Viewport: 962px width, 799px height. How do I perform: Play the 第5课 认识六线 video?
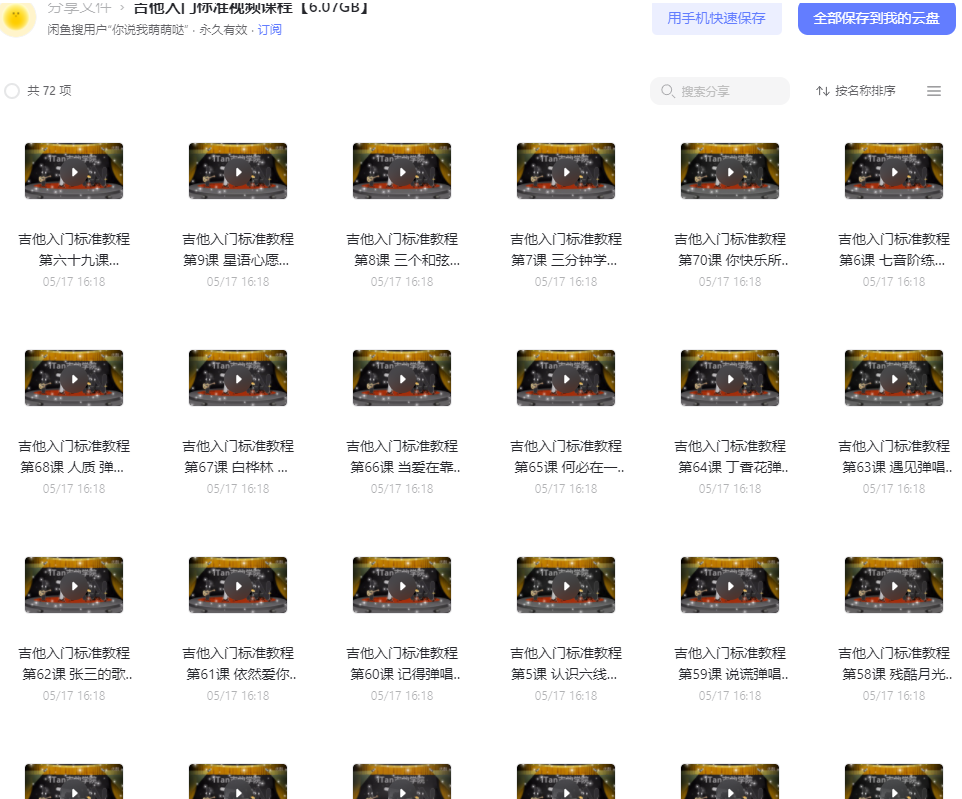[x=566, y=585]
